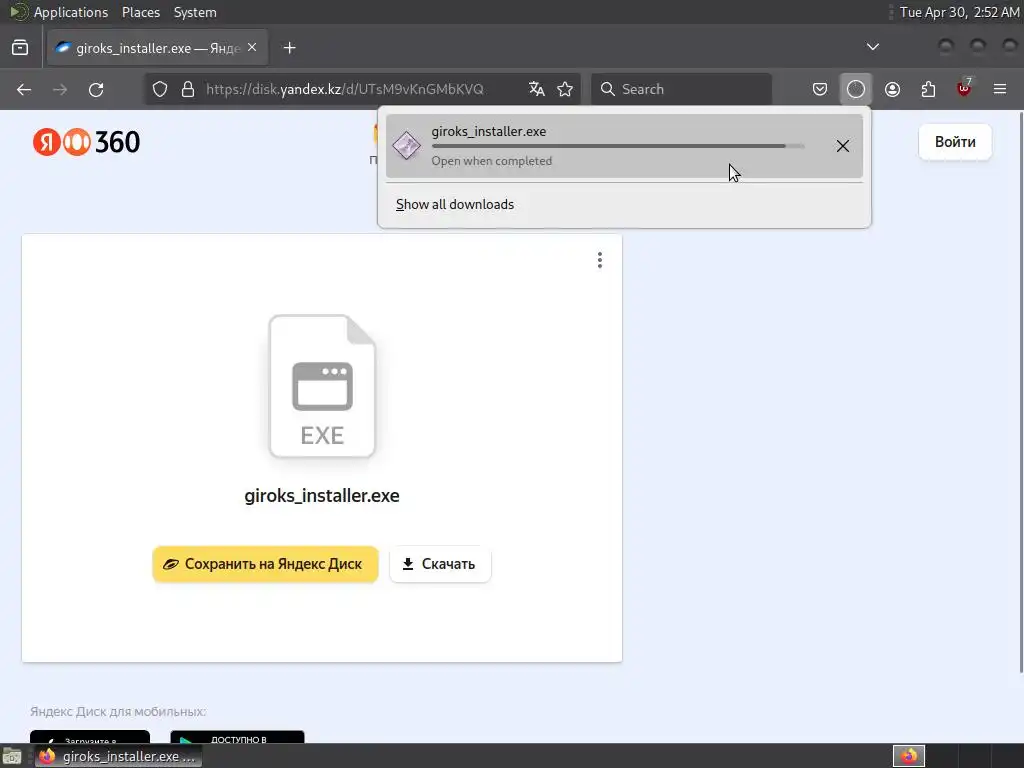1024x768 pixels.
Task: Open the tracking protection shield icon
Action: coord(160,89)
